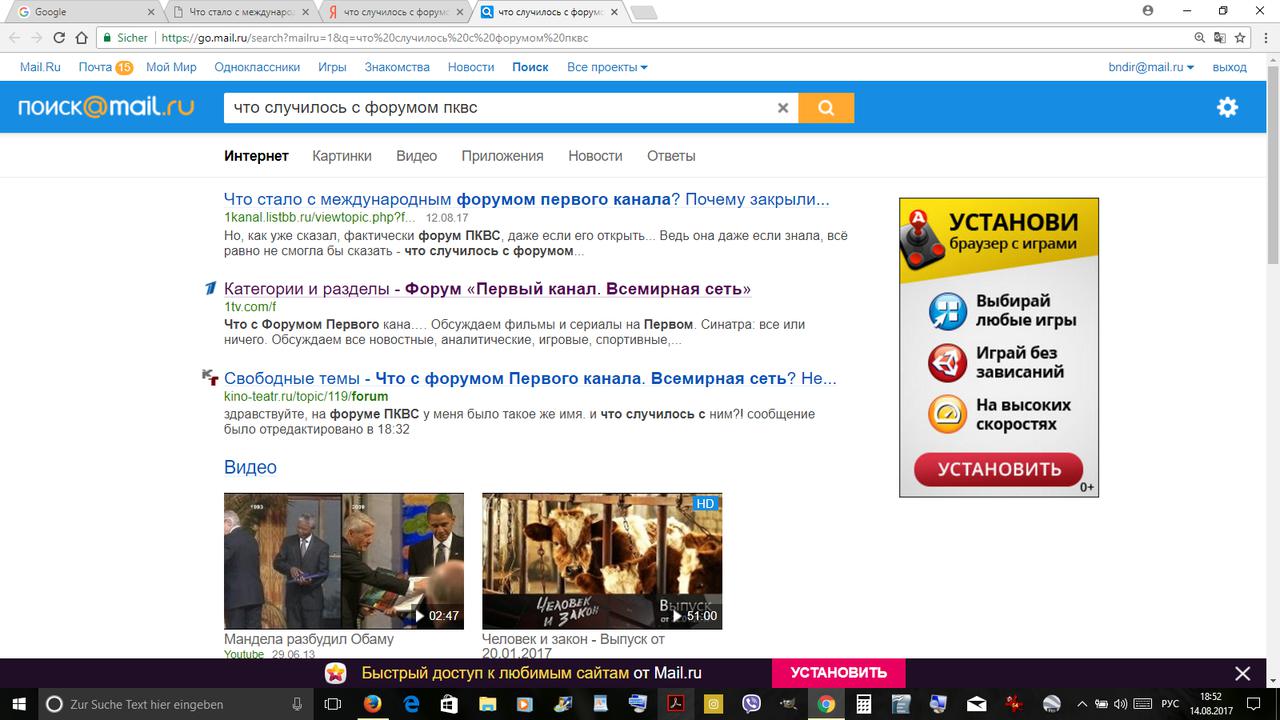Open Мой Мир in the top bar
The image size is (1280, 720).
[171, 67]
